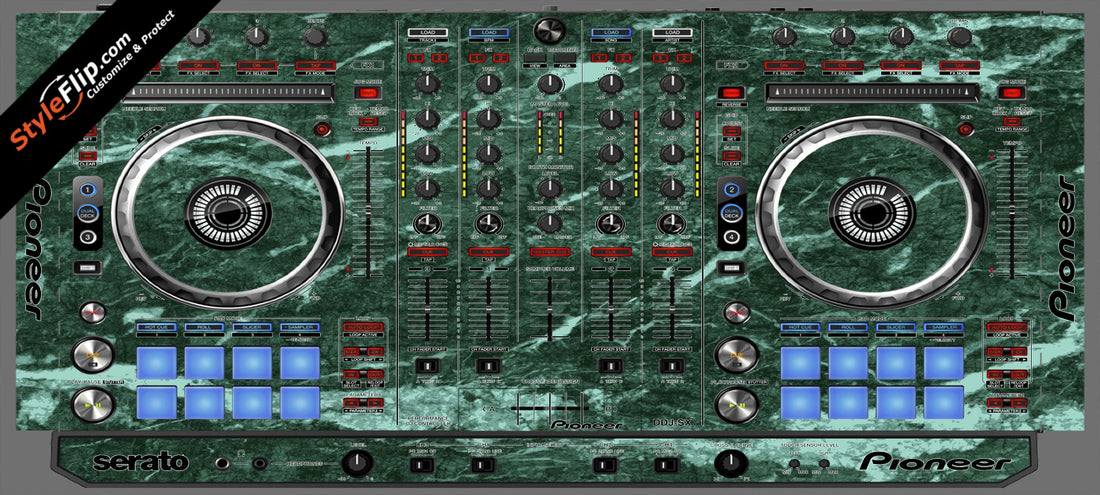This screenshot has height=495, width=1100.
Task: Click the LOAD button above BPM
Action: click(488, 33)
